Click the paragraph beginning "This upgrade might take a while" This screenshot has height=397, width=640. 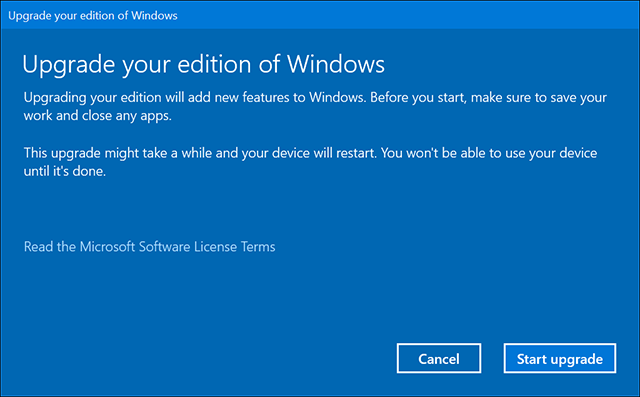310,162
